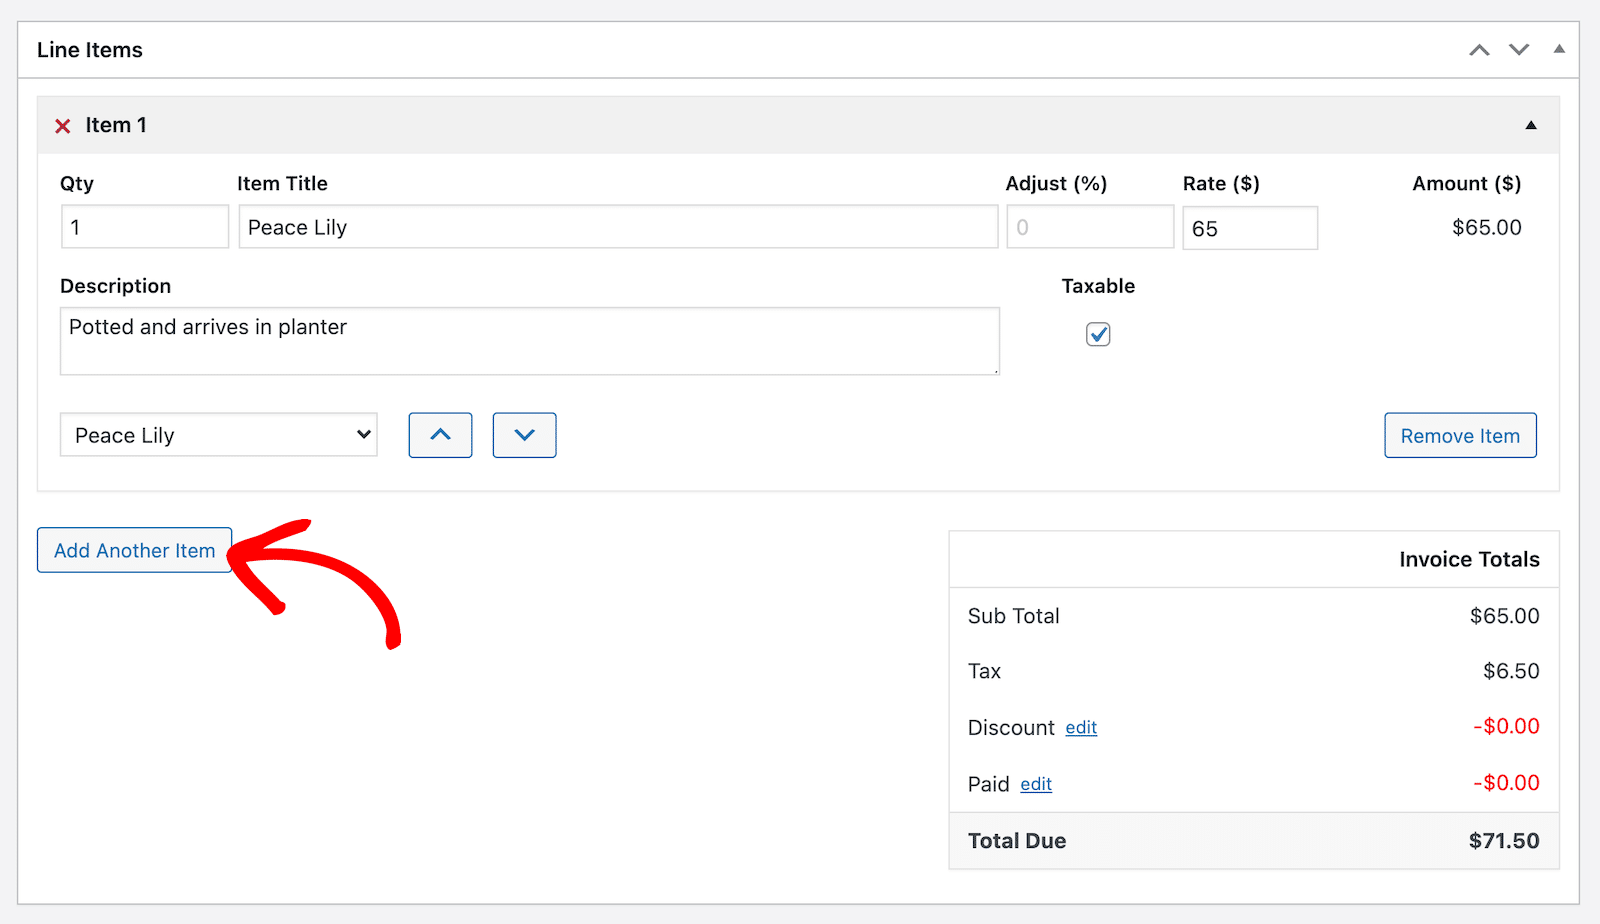Click into the Description text area
The width and height of the screenshot is (1600, 924).
[x=530, y=341]
